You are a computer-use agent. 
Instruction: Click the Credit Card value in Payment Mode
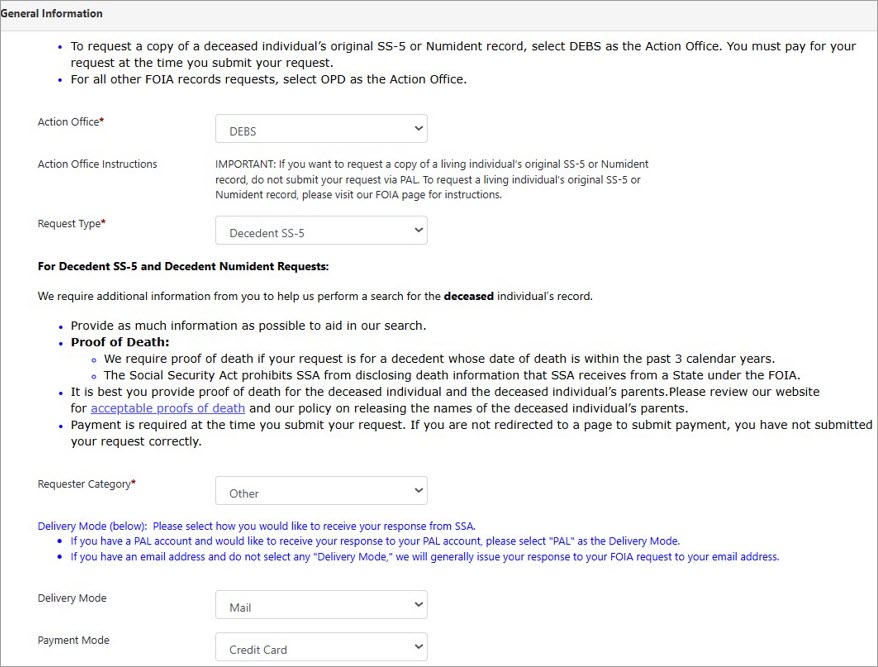(x=261, y=648)
